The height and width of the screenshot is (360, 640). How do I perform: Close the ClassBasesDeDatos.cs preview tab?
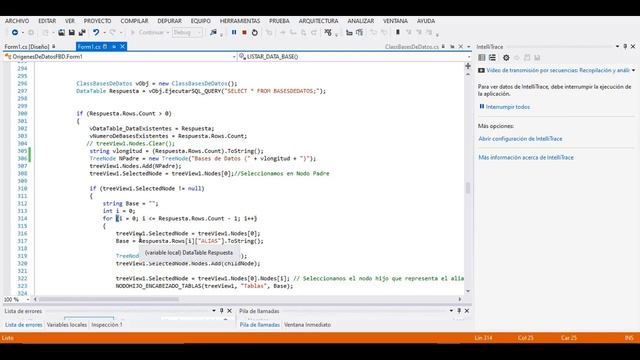tap(460, 47)
